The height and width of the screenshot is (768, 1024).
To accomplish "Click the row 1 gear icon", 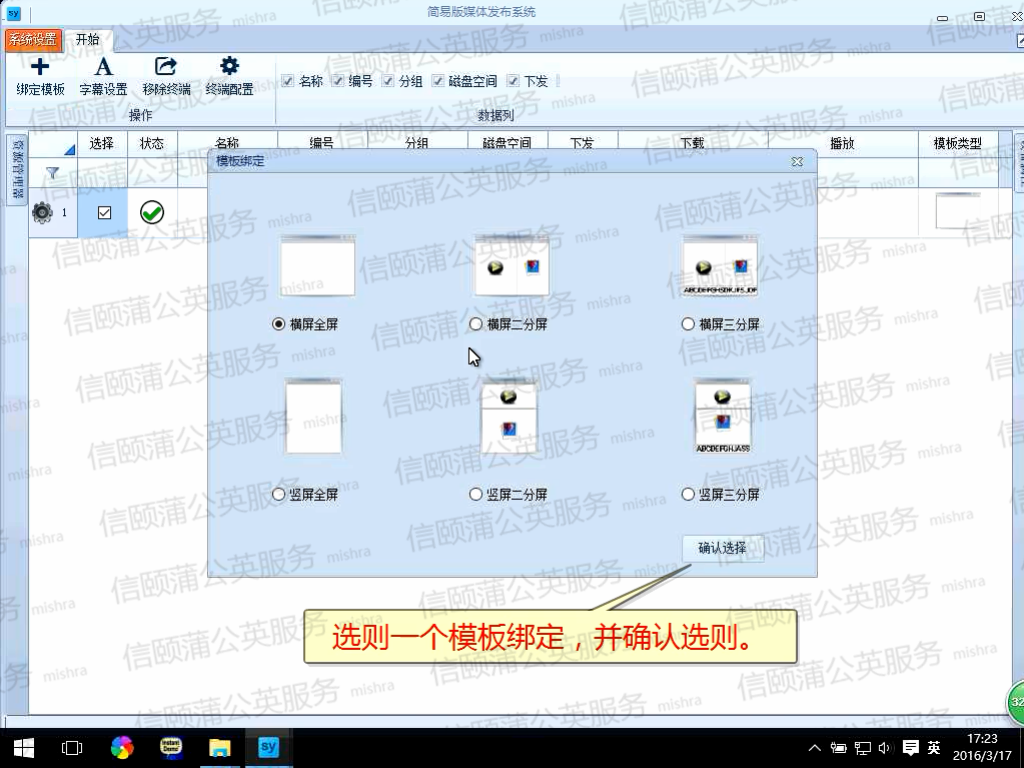I will point(42,213).
